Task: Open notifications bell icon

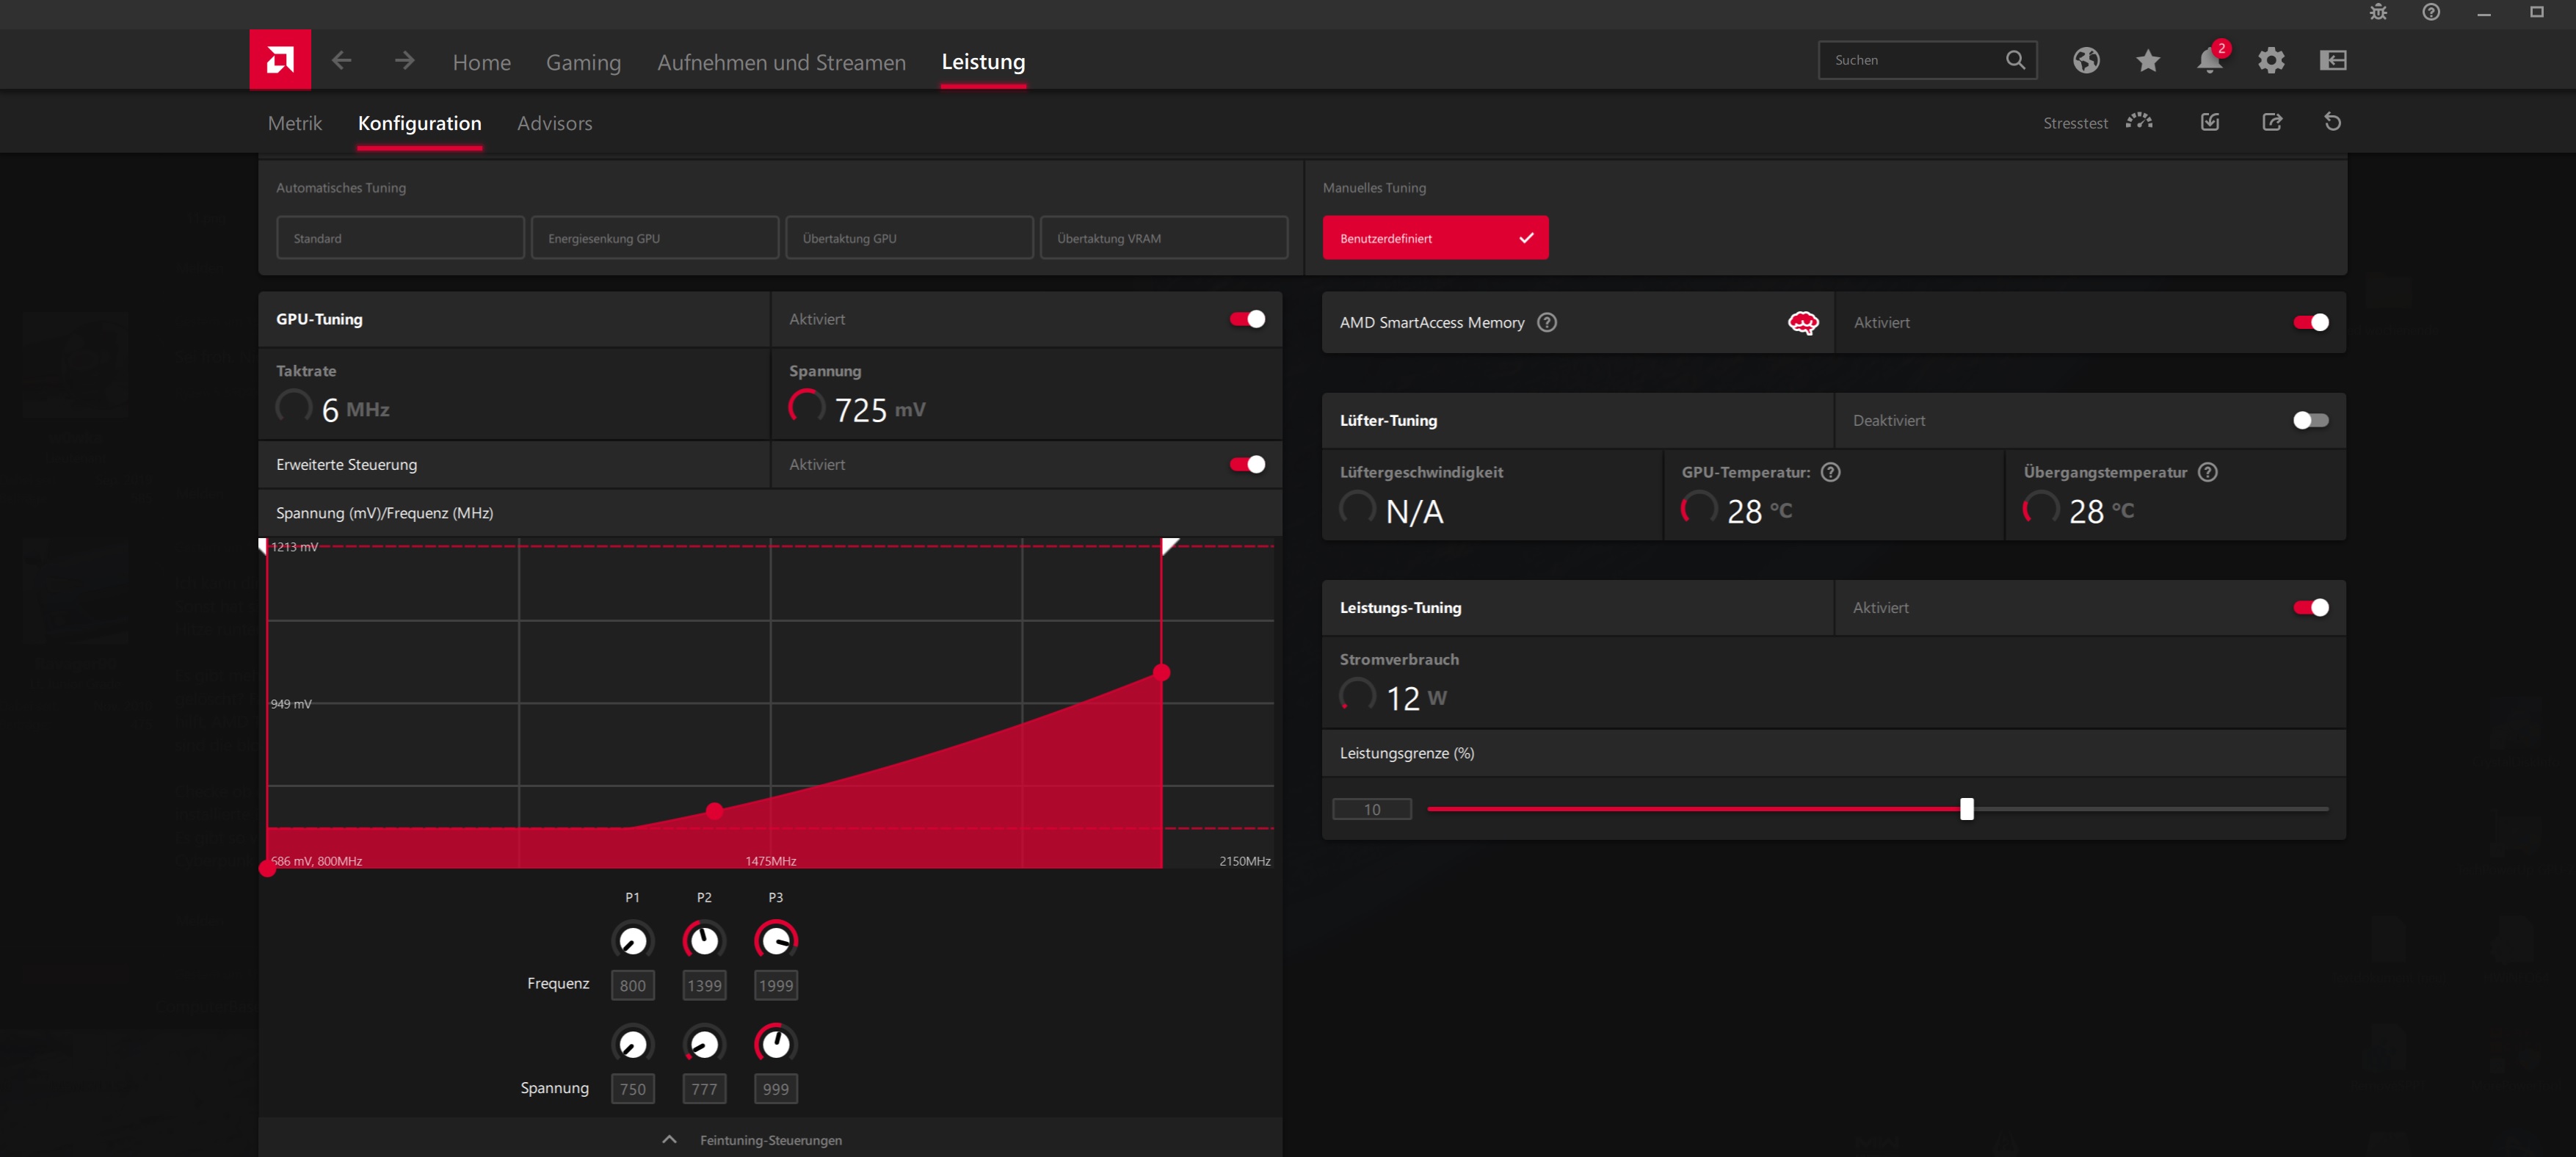Action: [2209, 61]
